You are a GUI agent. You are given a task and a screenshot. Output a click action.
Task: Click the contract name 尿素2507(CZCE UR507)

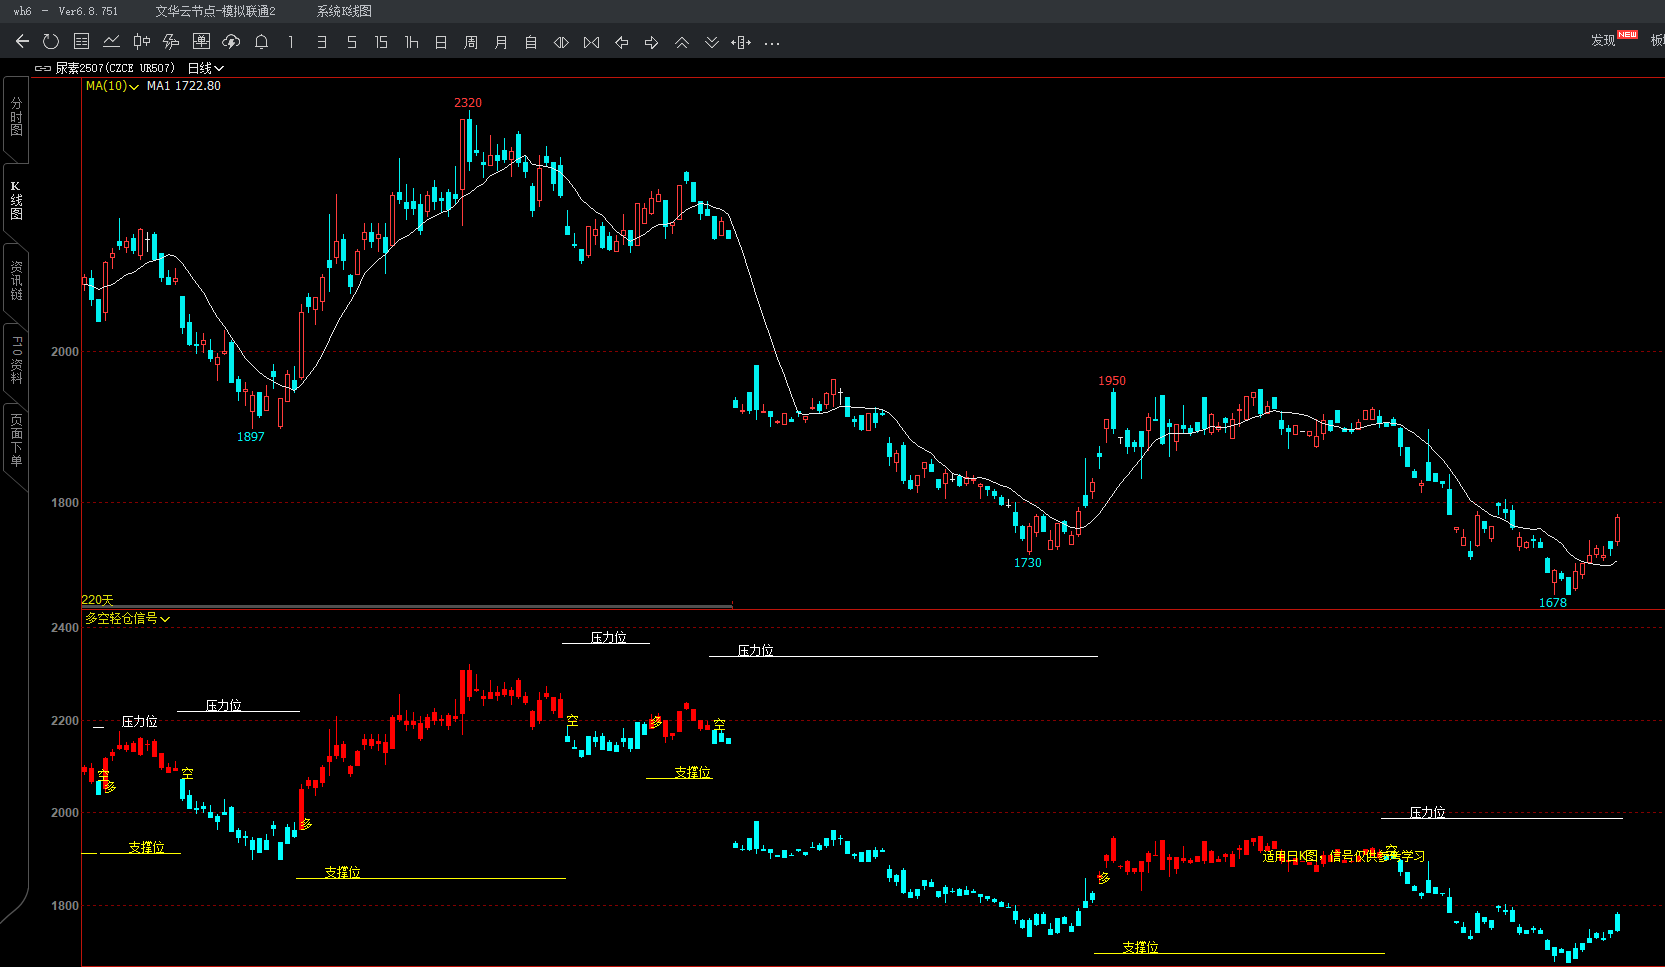115,68
